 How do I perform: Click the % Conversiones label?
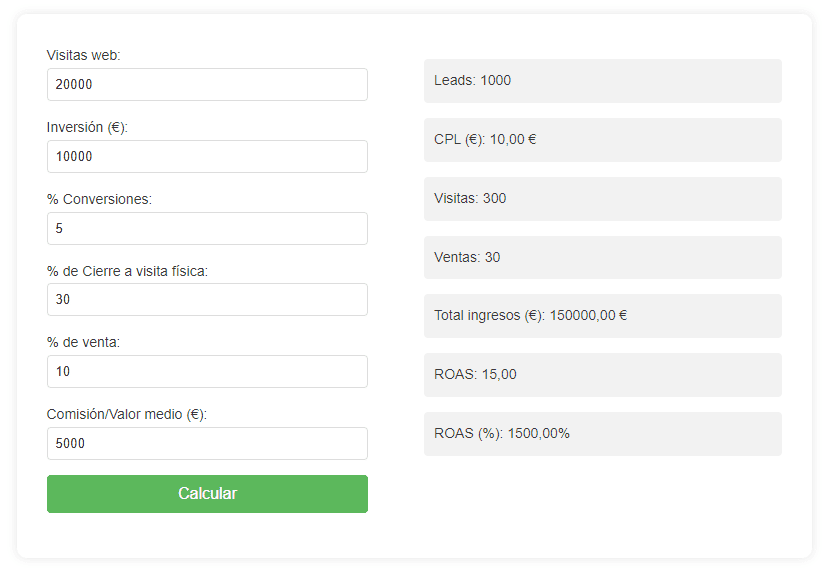(99, 199)
